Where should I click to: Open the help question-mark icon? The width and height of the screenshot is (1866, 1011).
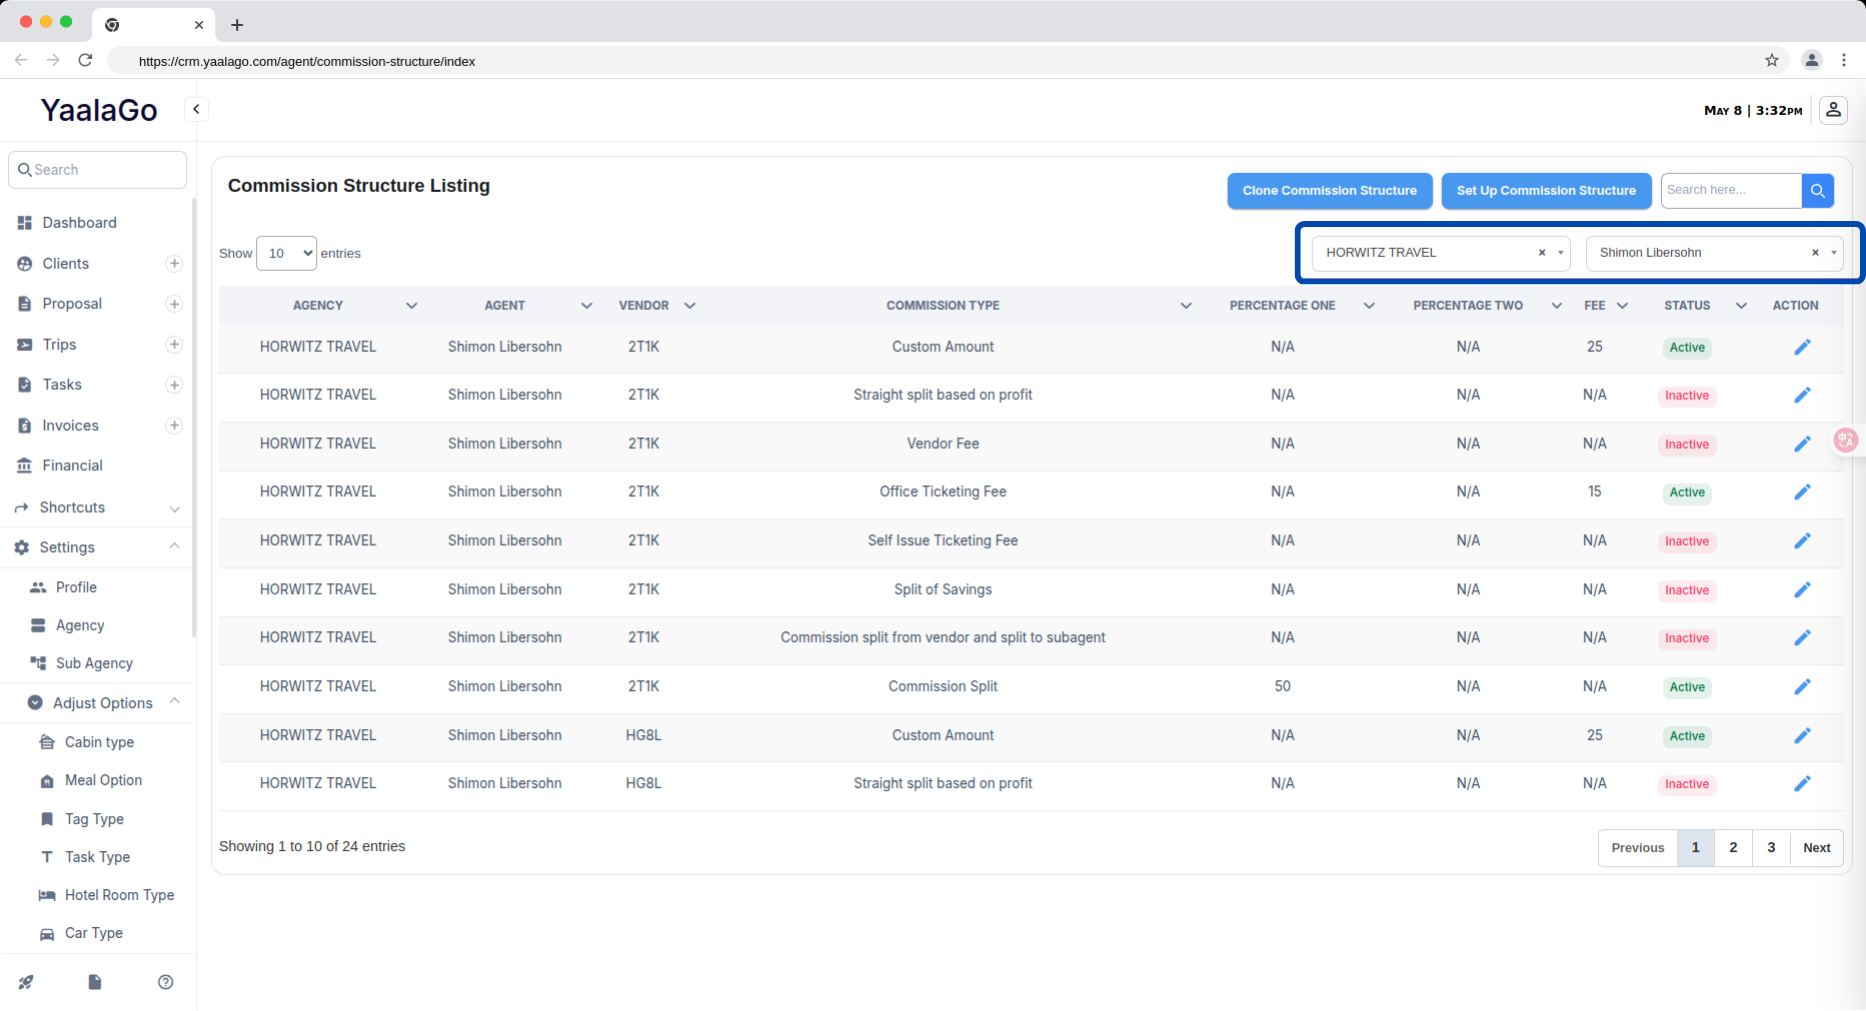[166, 982]
